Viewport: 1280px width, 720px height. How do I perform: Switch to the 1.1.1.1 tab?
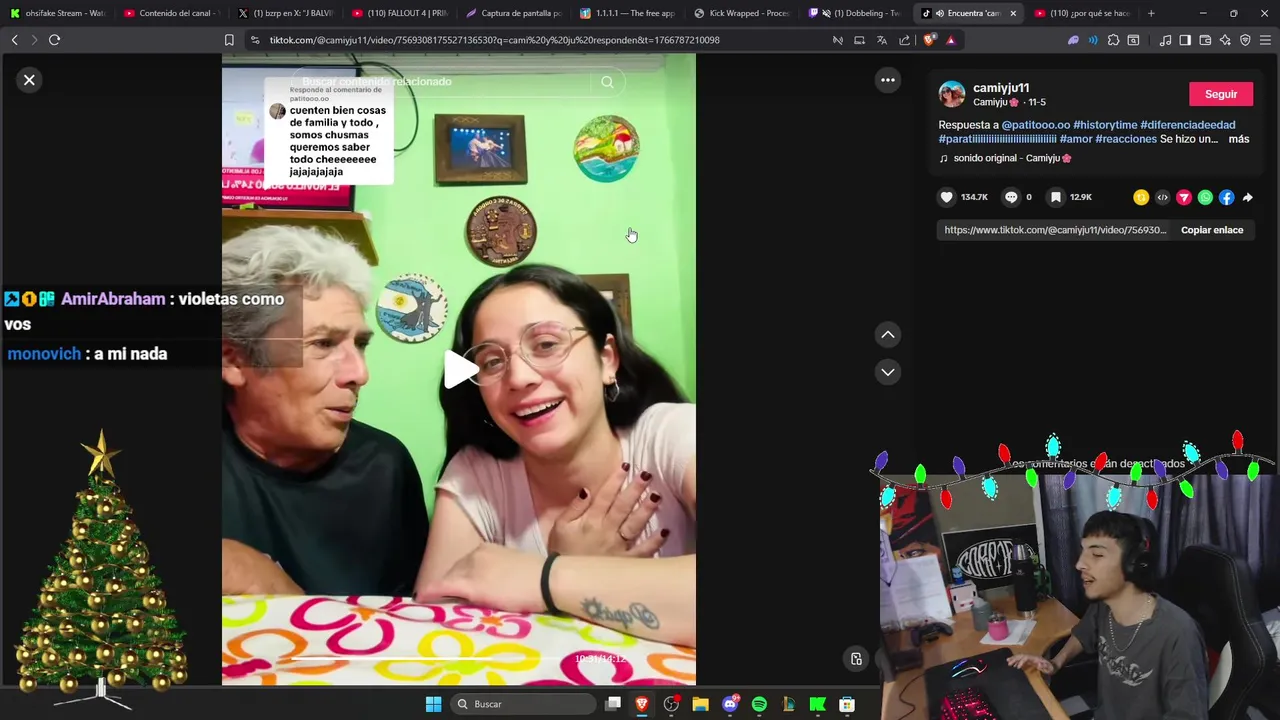[627, 13]
